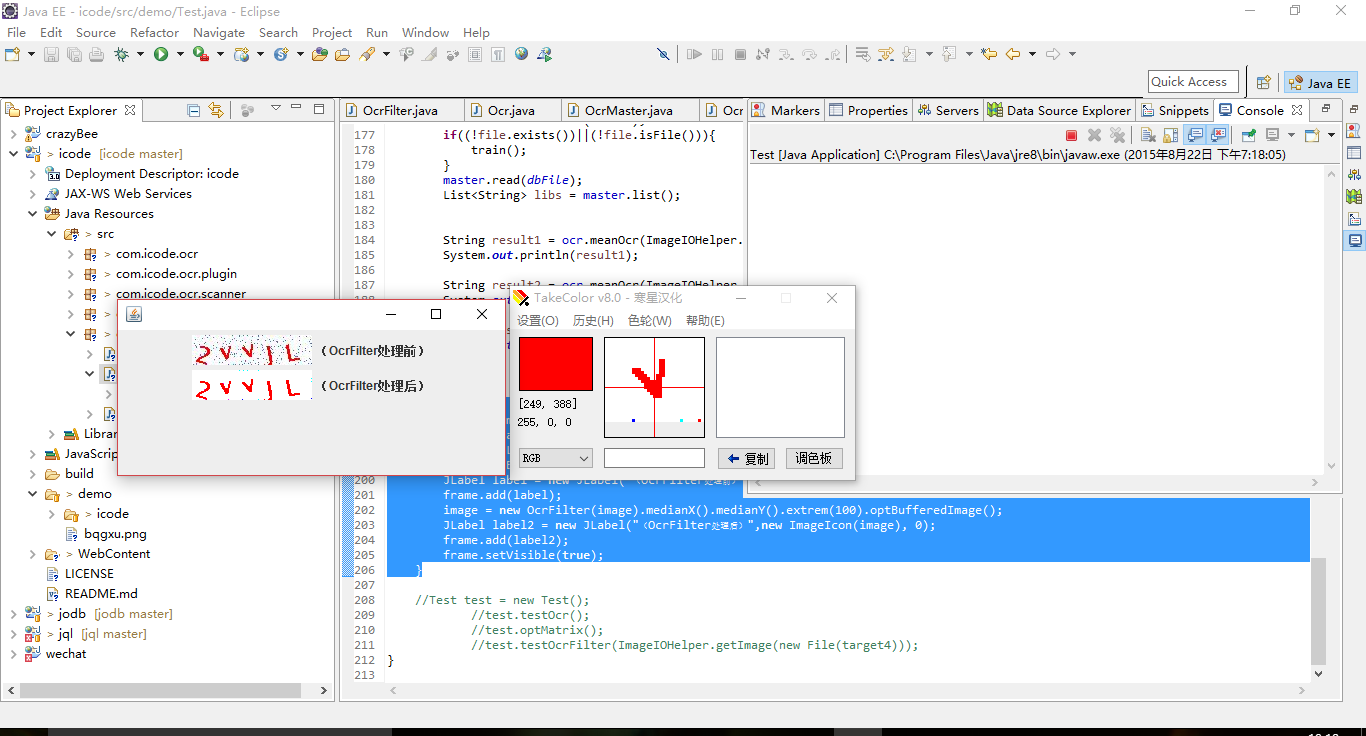Open the Refactor menu

[154, 32]
